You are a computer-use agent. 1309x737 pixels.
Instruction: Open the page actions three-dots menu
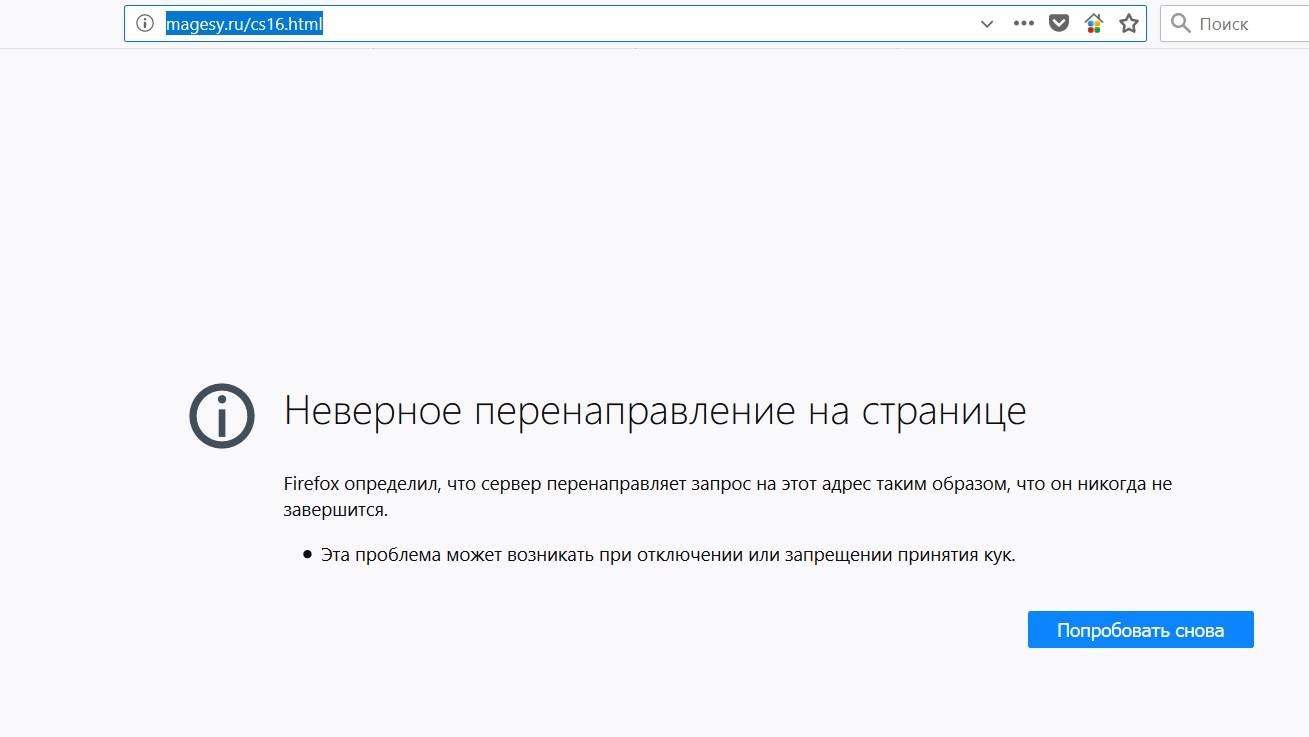point(1023,24)
